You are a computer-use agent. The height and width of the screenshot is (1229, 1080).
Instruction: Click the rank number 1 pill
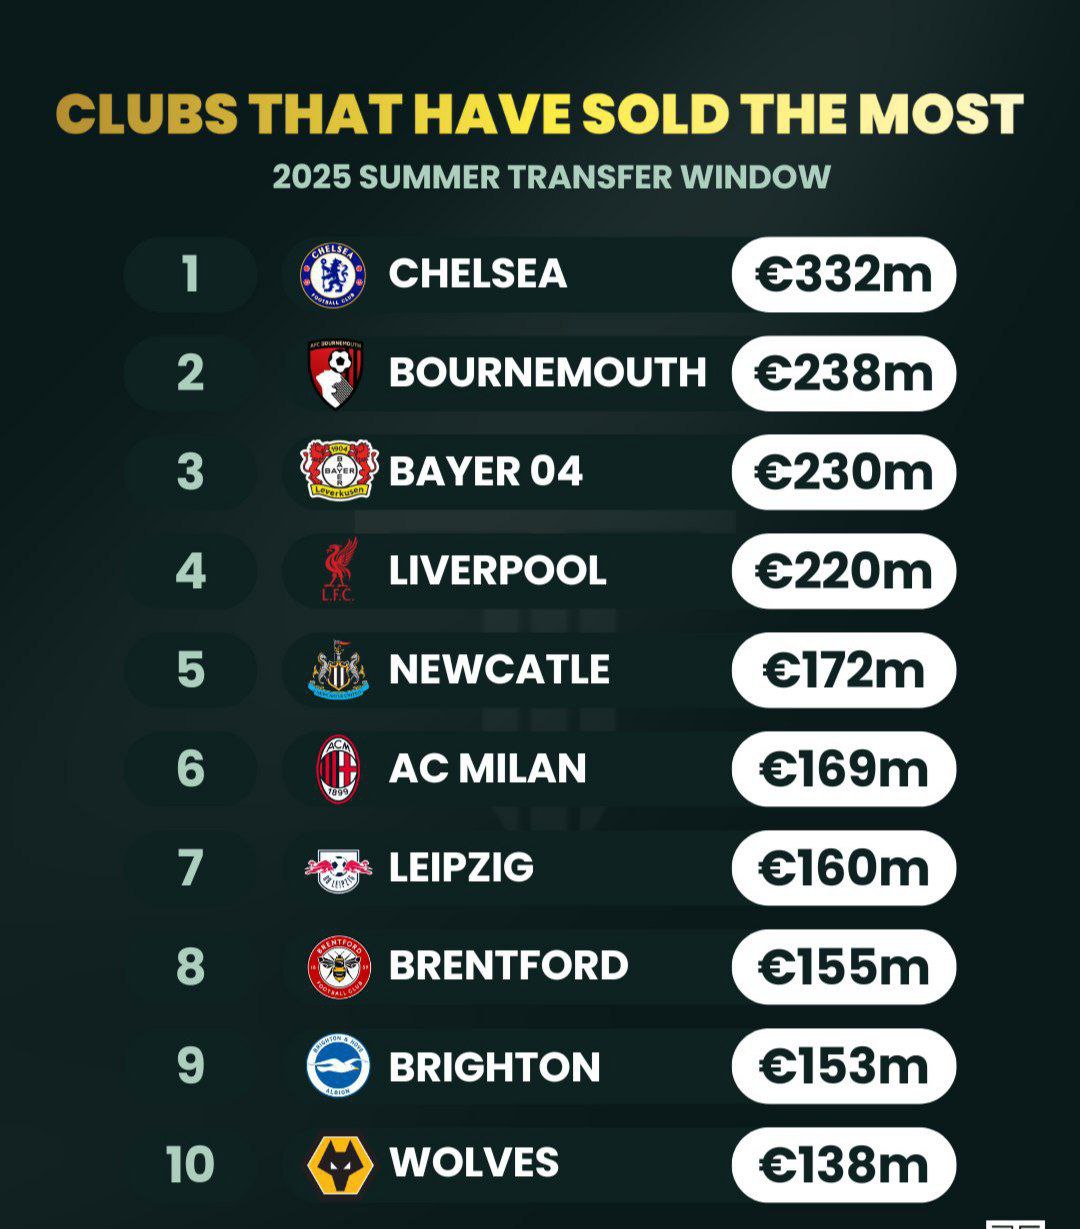(190, 275)
